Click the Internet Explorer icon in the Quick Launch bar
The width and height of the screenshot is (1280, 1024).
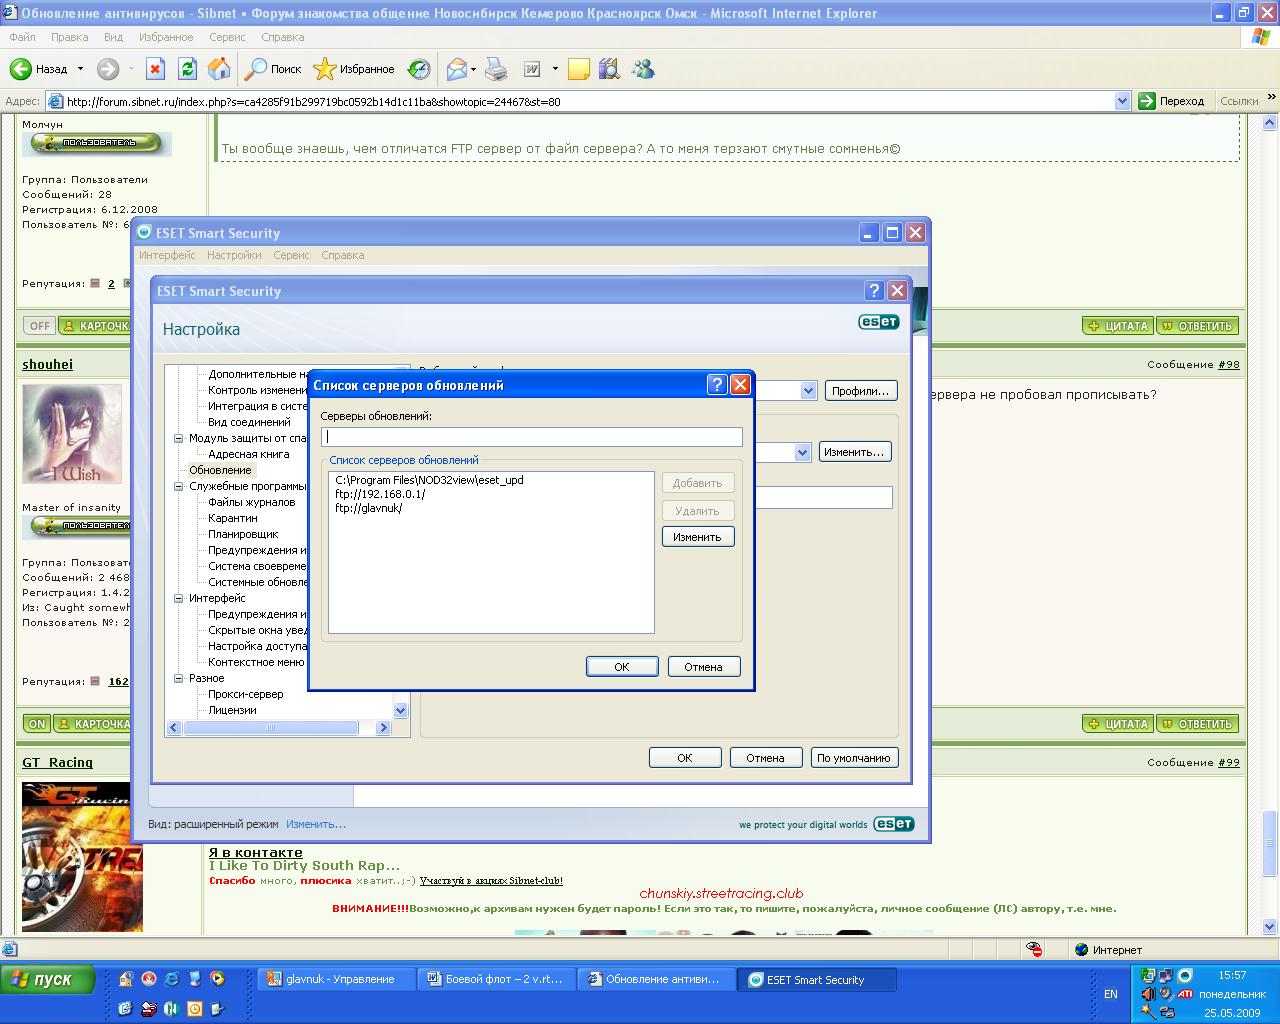pos(172,979)
